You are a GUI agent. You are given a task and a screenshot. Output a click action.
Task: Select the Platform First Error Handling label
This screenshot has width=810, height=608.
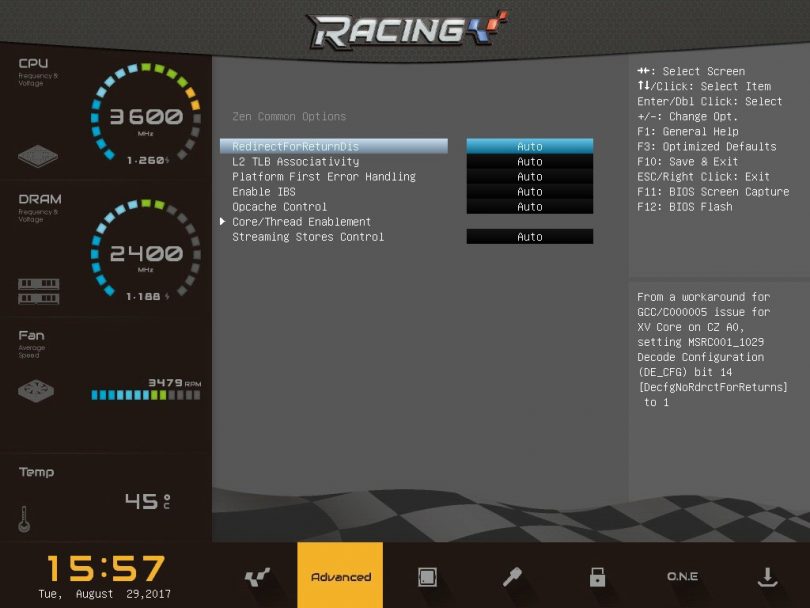tap(323, 177)
